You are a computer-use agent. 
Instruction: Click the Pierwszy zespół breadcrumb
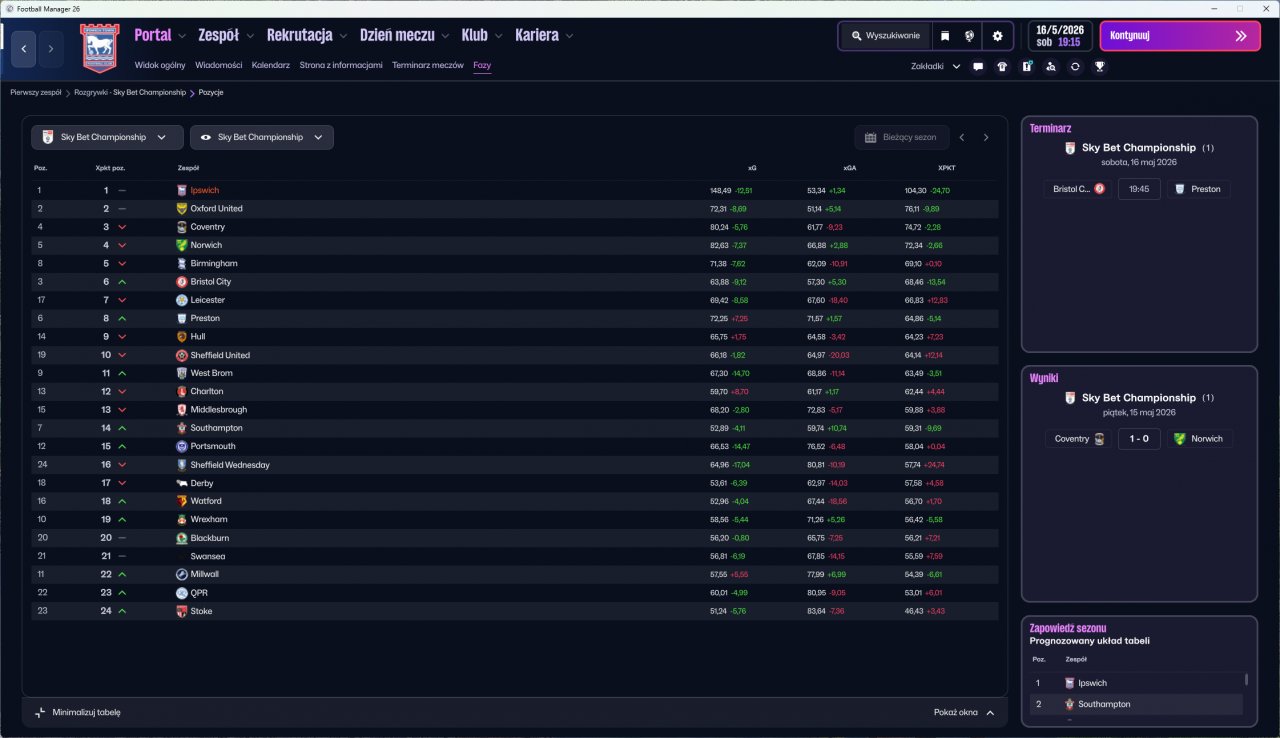click(x=36, y=92)
